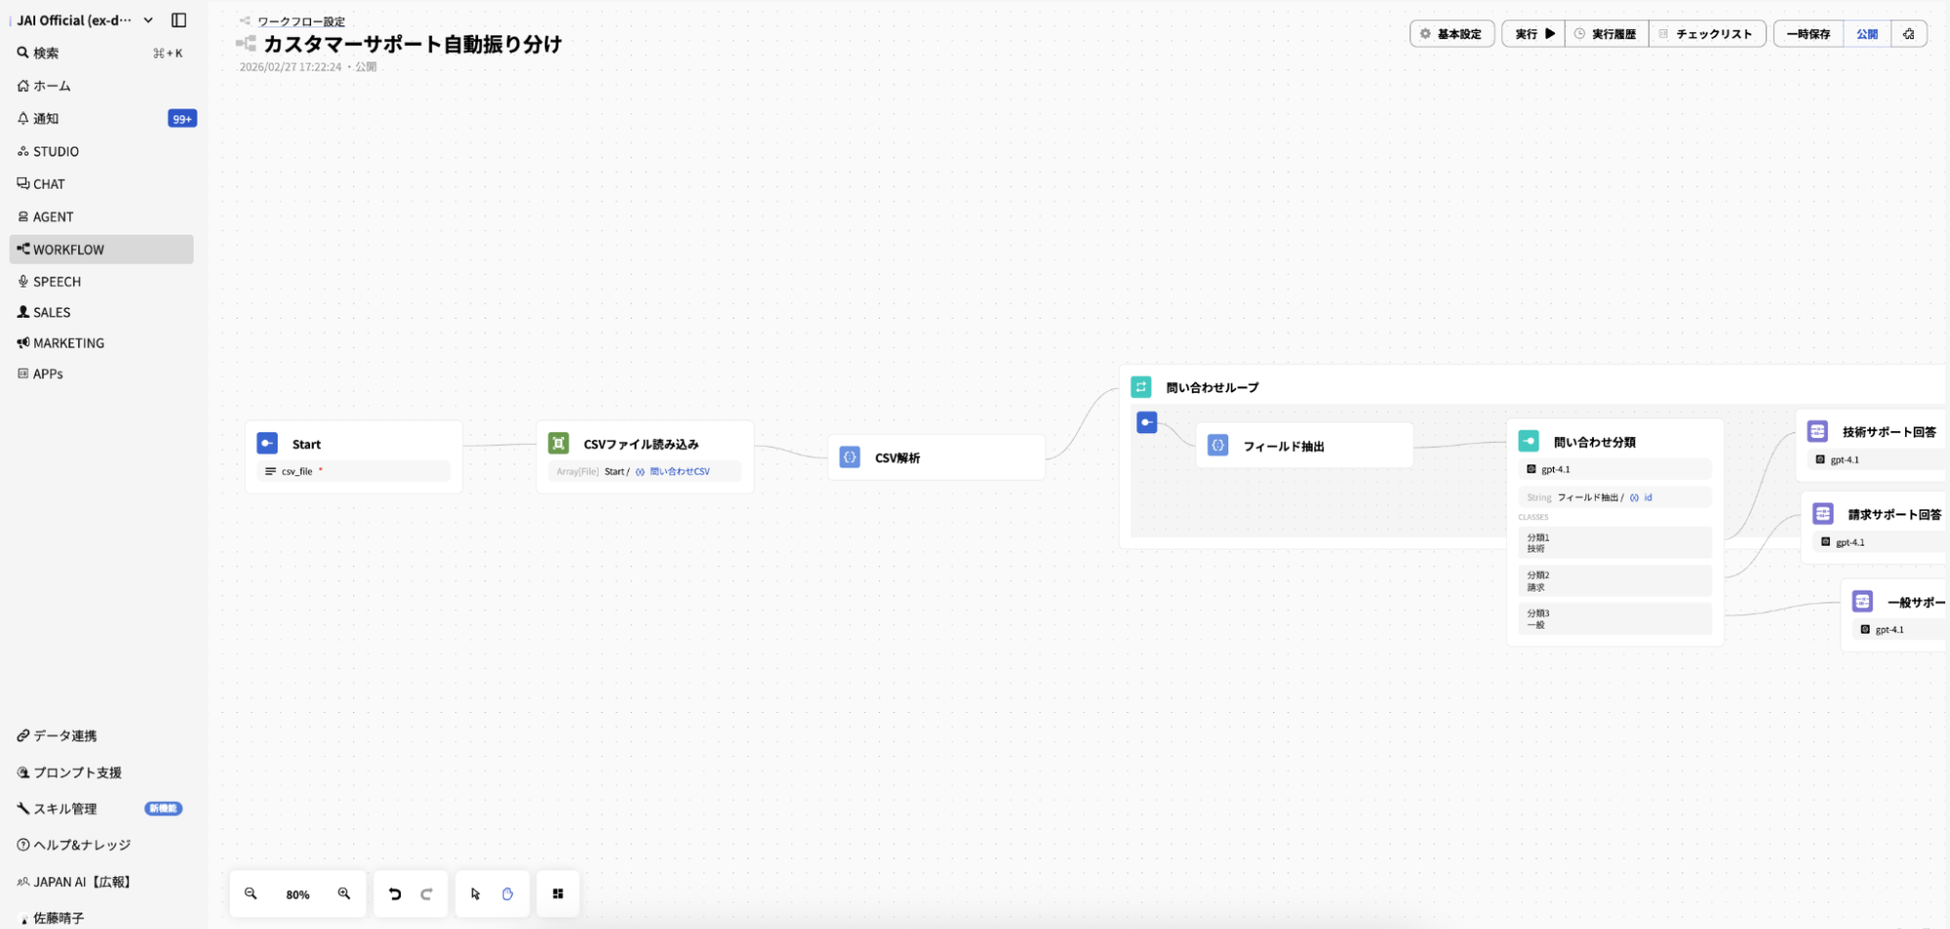Click the 80% zoom level display
The image size is (1950, 929).
pos(298,894)
